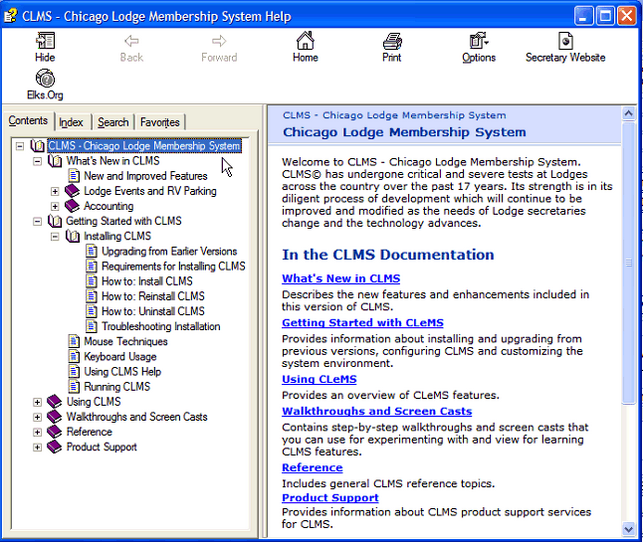This screenshot has height=542, width=643.
Task: Open the Options toolbar icon
Action: coord(478,42)
